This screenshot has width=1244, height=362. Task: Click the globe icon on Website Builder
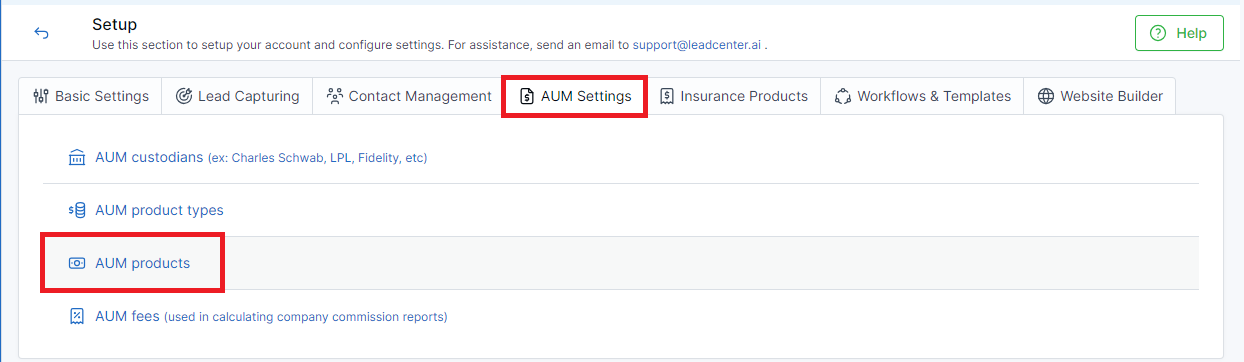(1045, 96)
